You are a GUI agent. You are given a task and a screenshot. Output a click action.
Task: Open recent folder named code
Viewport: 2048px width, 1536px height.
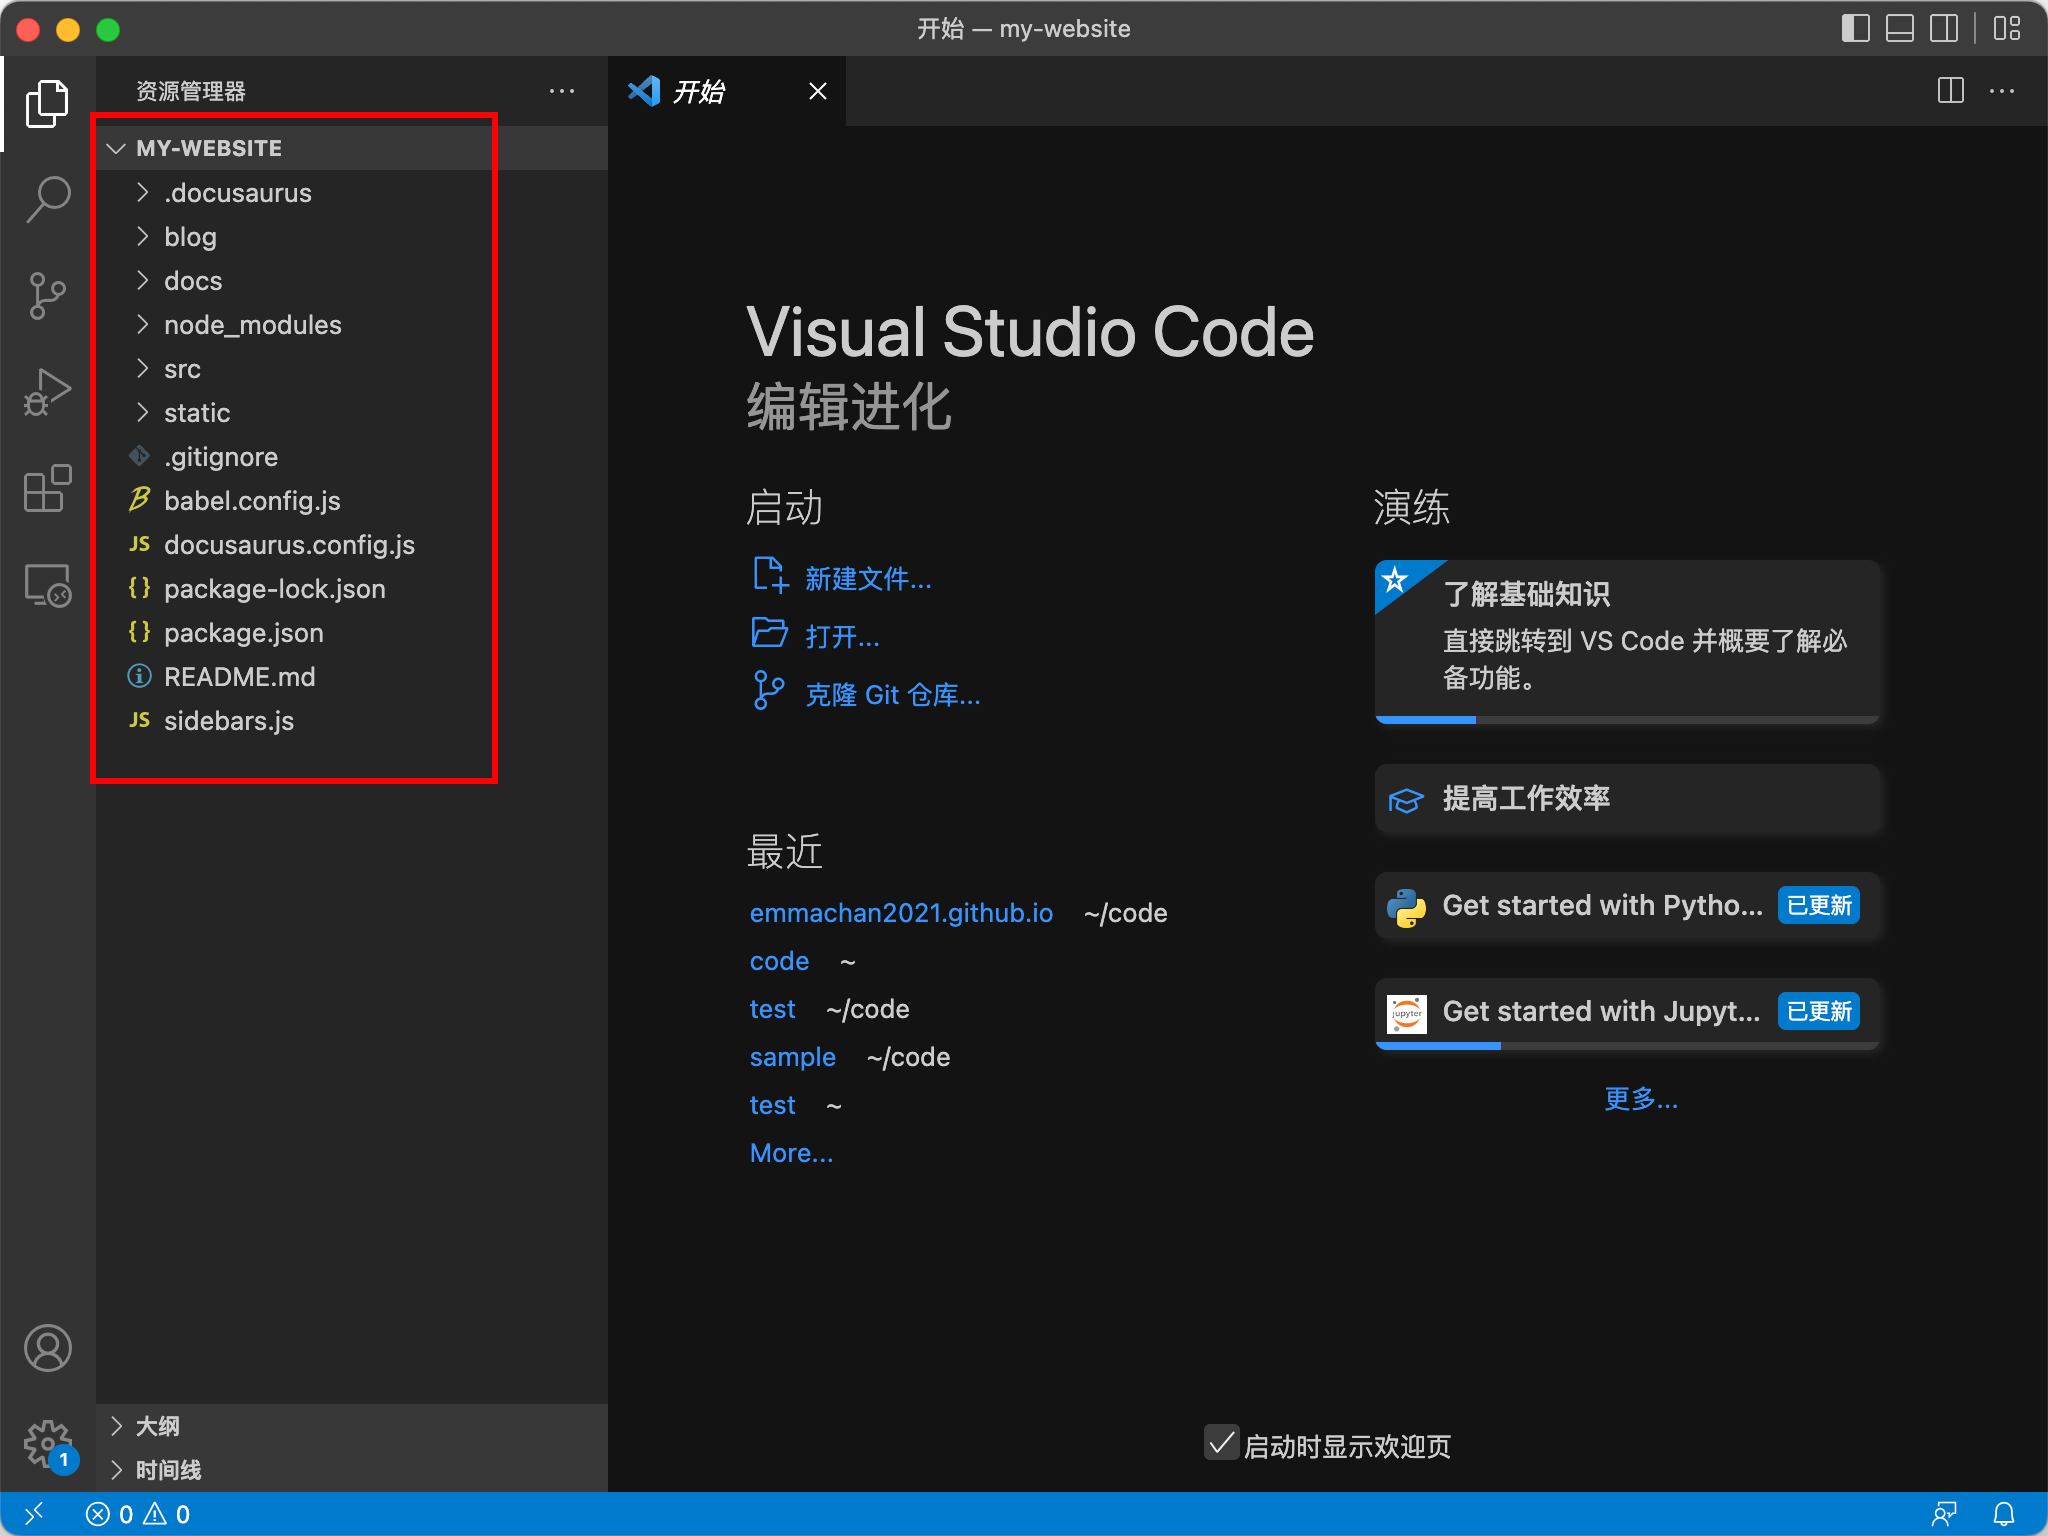pos(779,961)
